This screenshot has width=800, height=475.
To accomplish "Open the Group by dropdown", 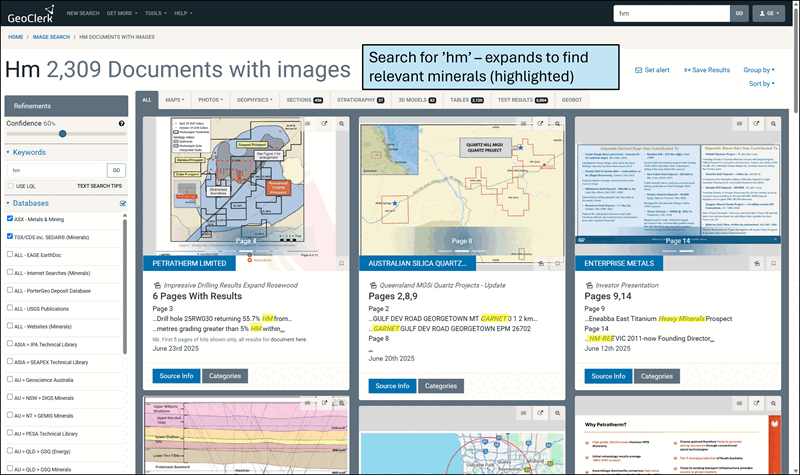I will pyautogui.click(x=758, y=70).
